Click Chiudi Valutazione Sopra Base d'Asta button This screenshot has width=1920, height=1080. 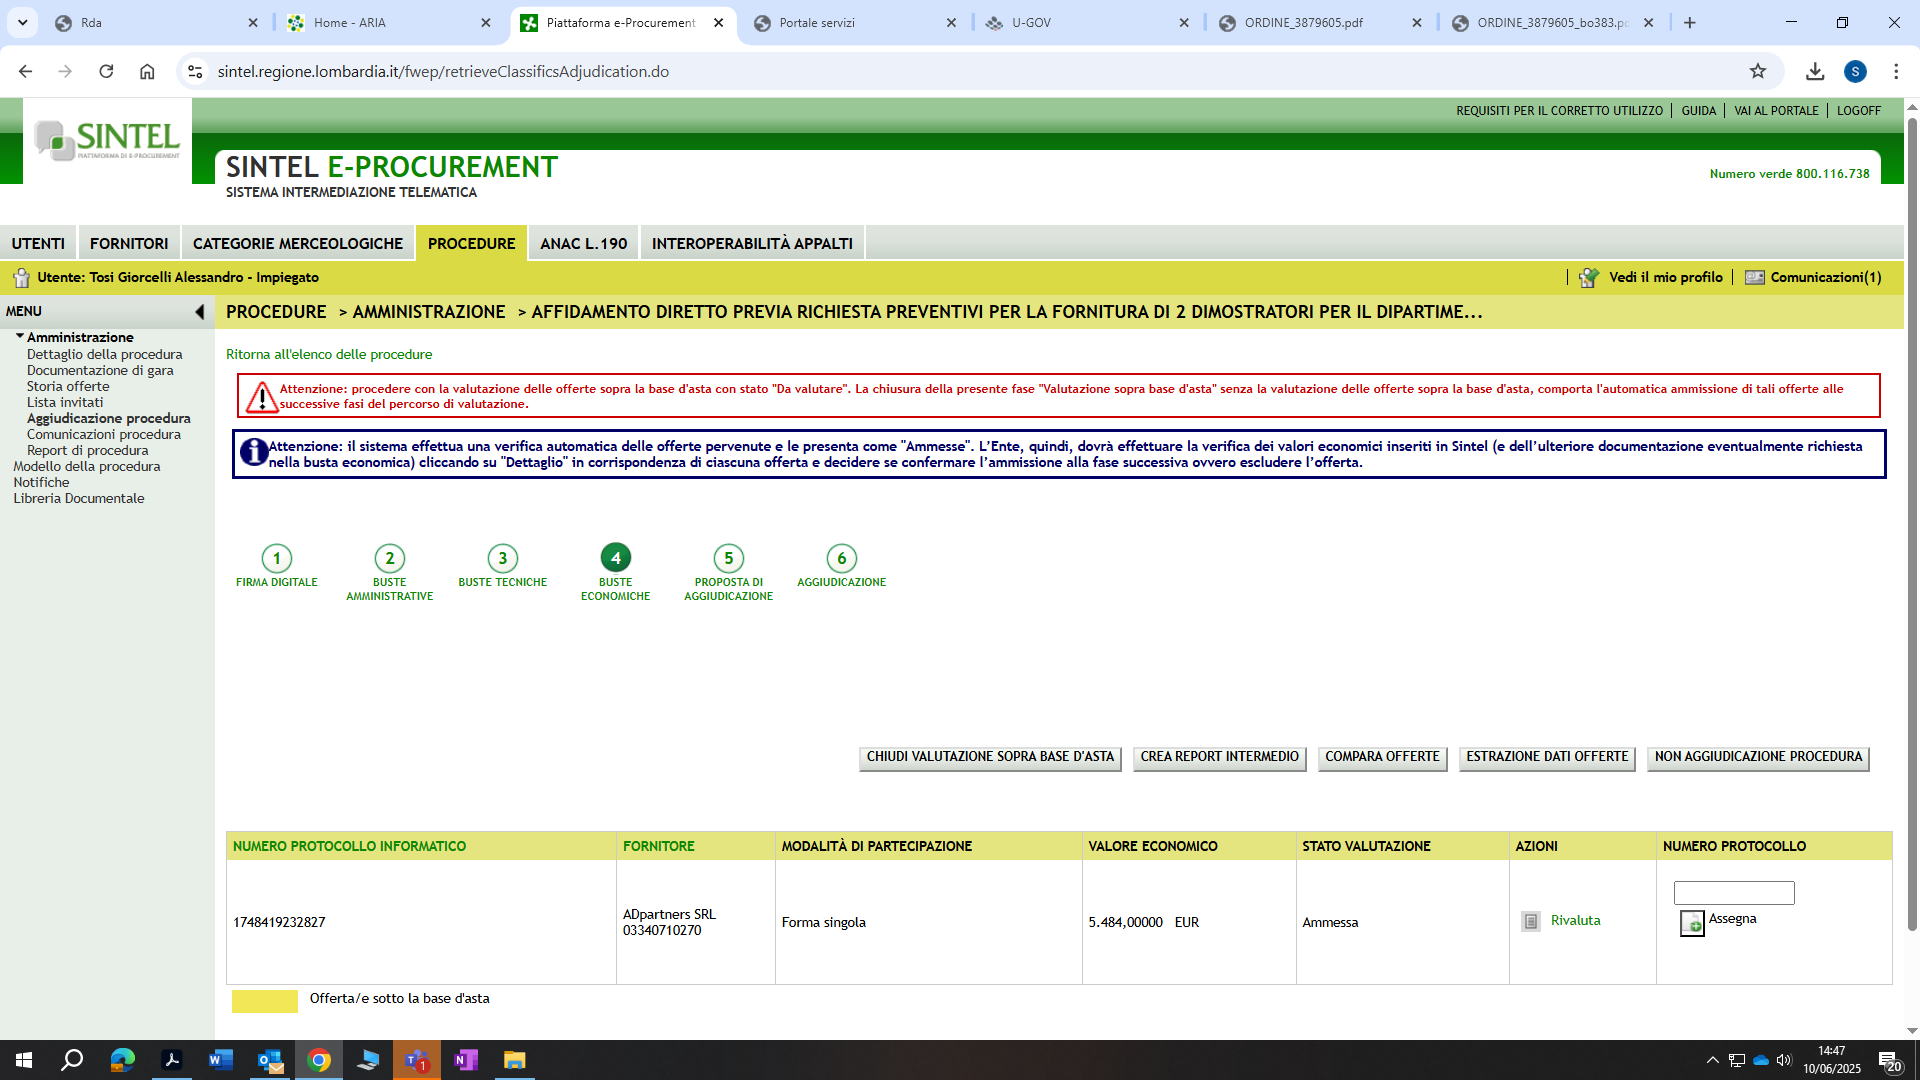pyautogui.click(x=990, y=757)
